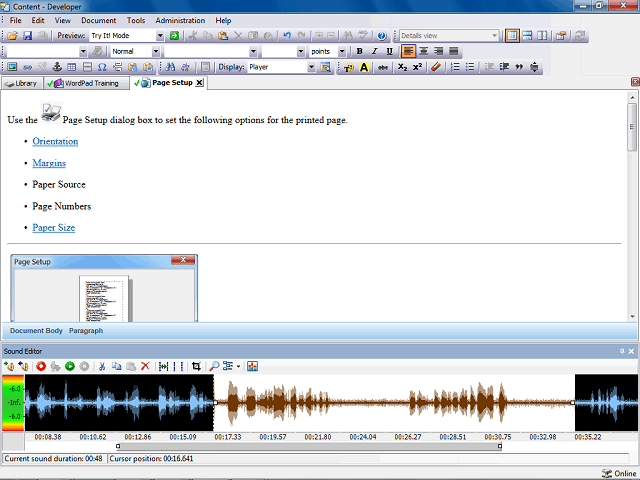Create a bulleted list

pyautogui.click(x=470, y=67)
